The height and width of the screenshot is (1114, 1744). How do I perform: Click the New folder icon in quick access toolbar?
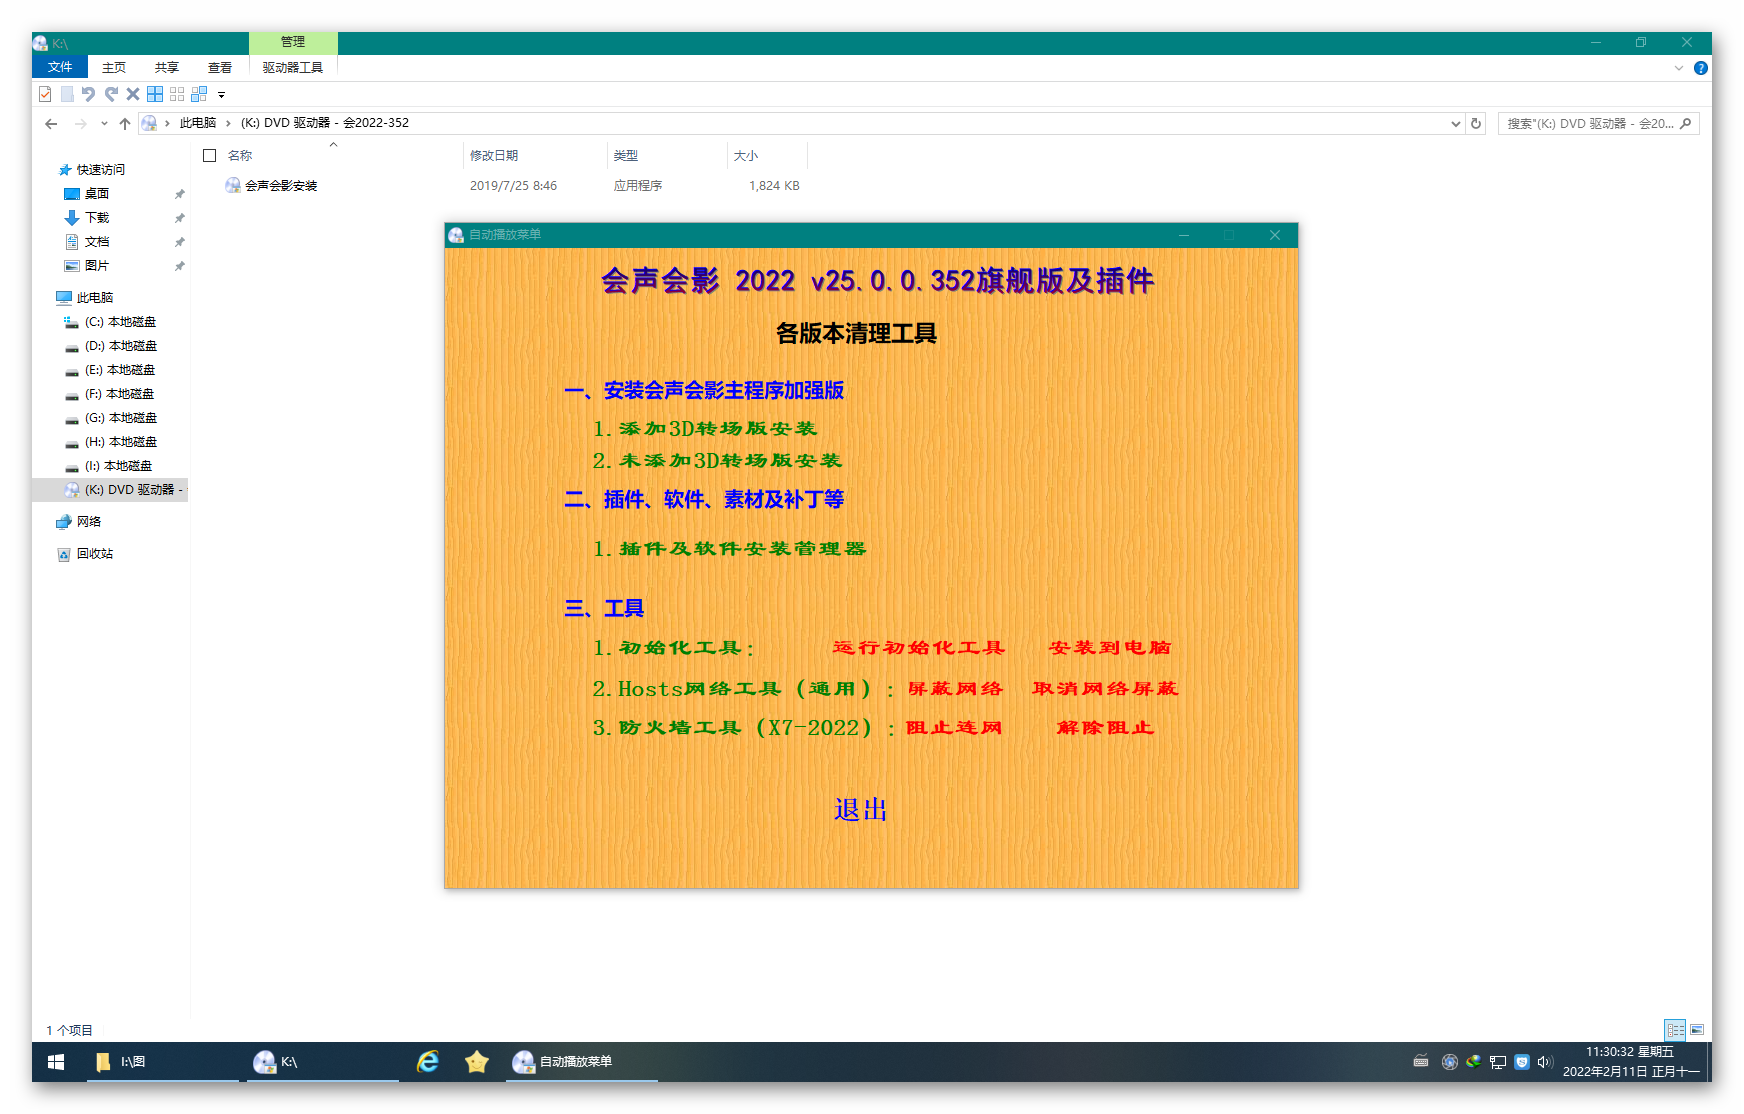pyautogui.click(x=67, y=94)
